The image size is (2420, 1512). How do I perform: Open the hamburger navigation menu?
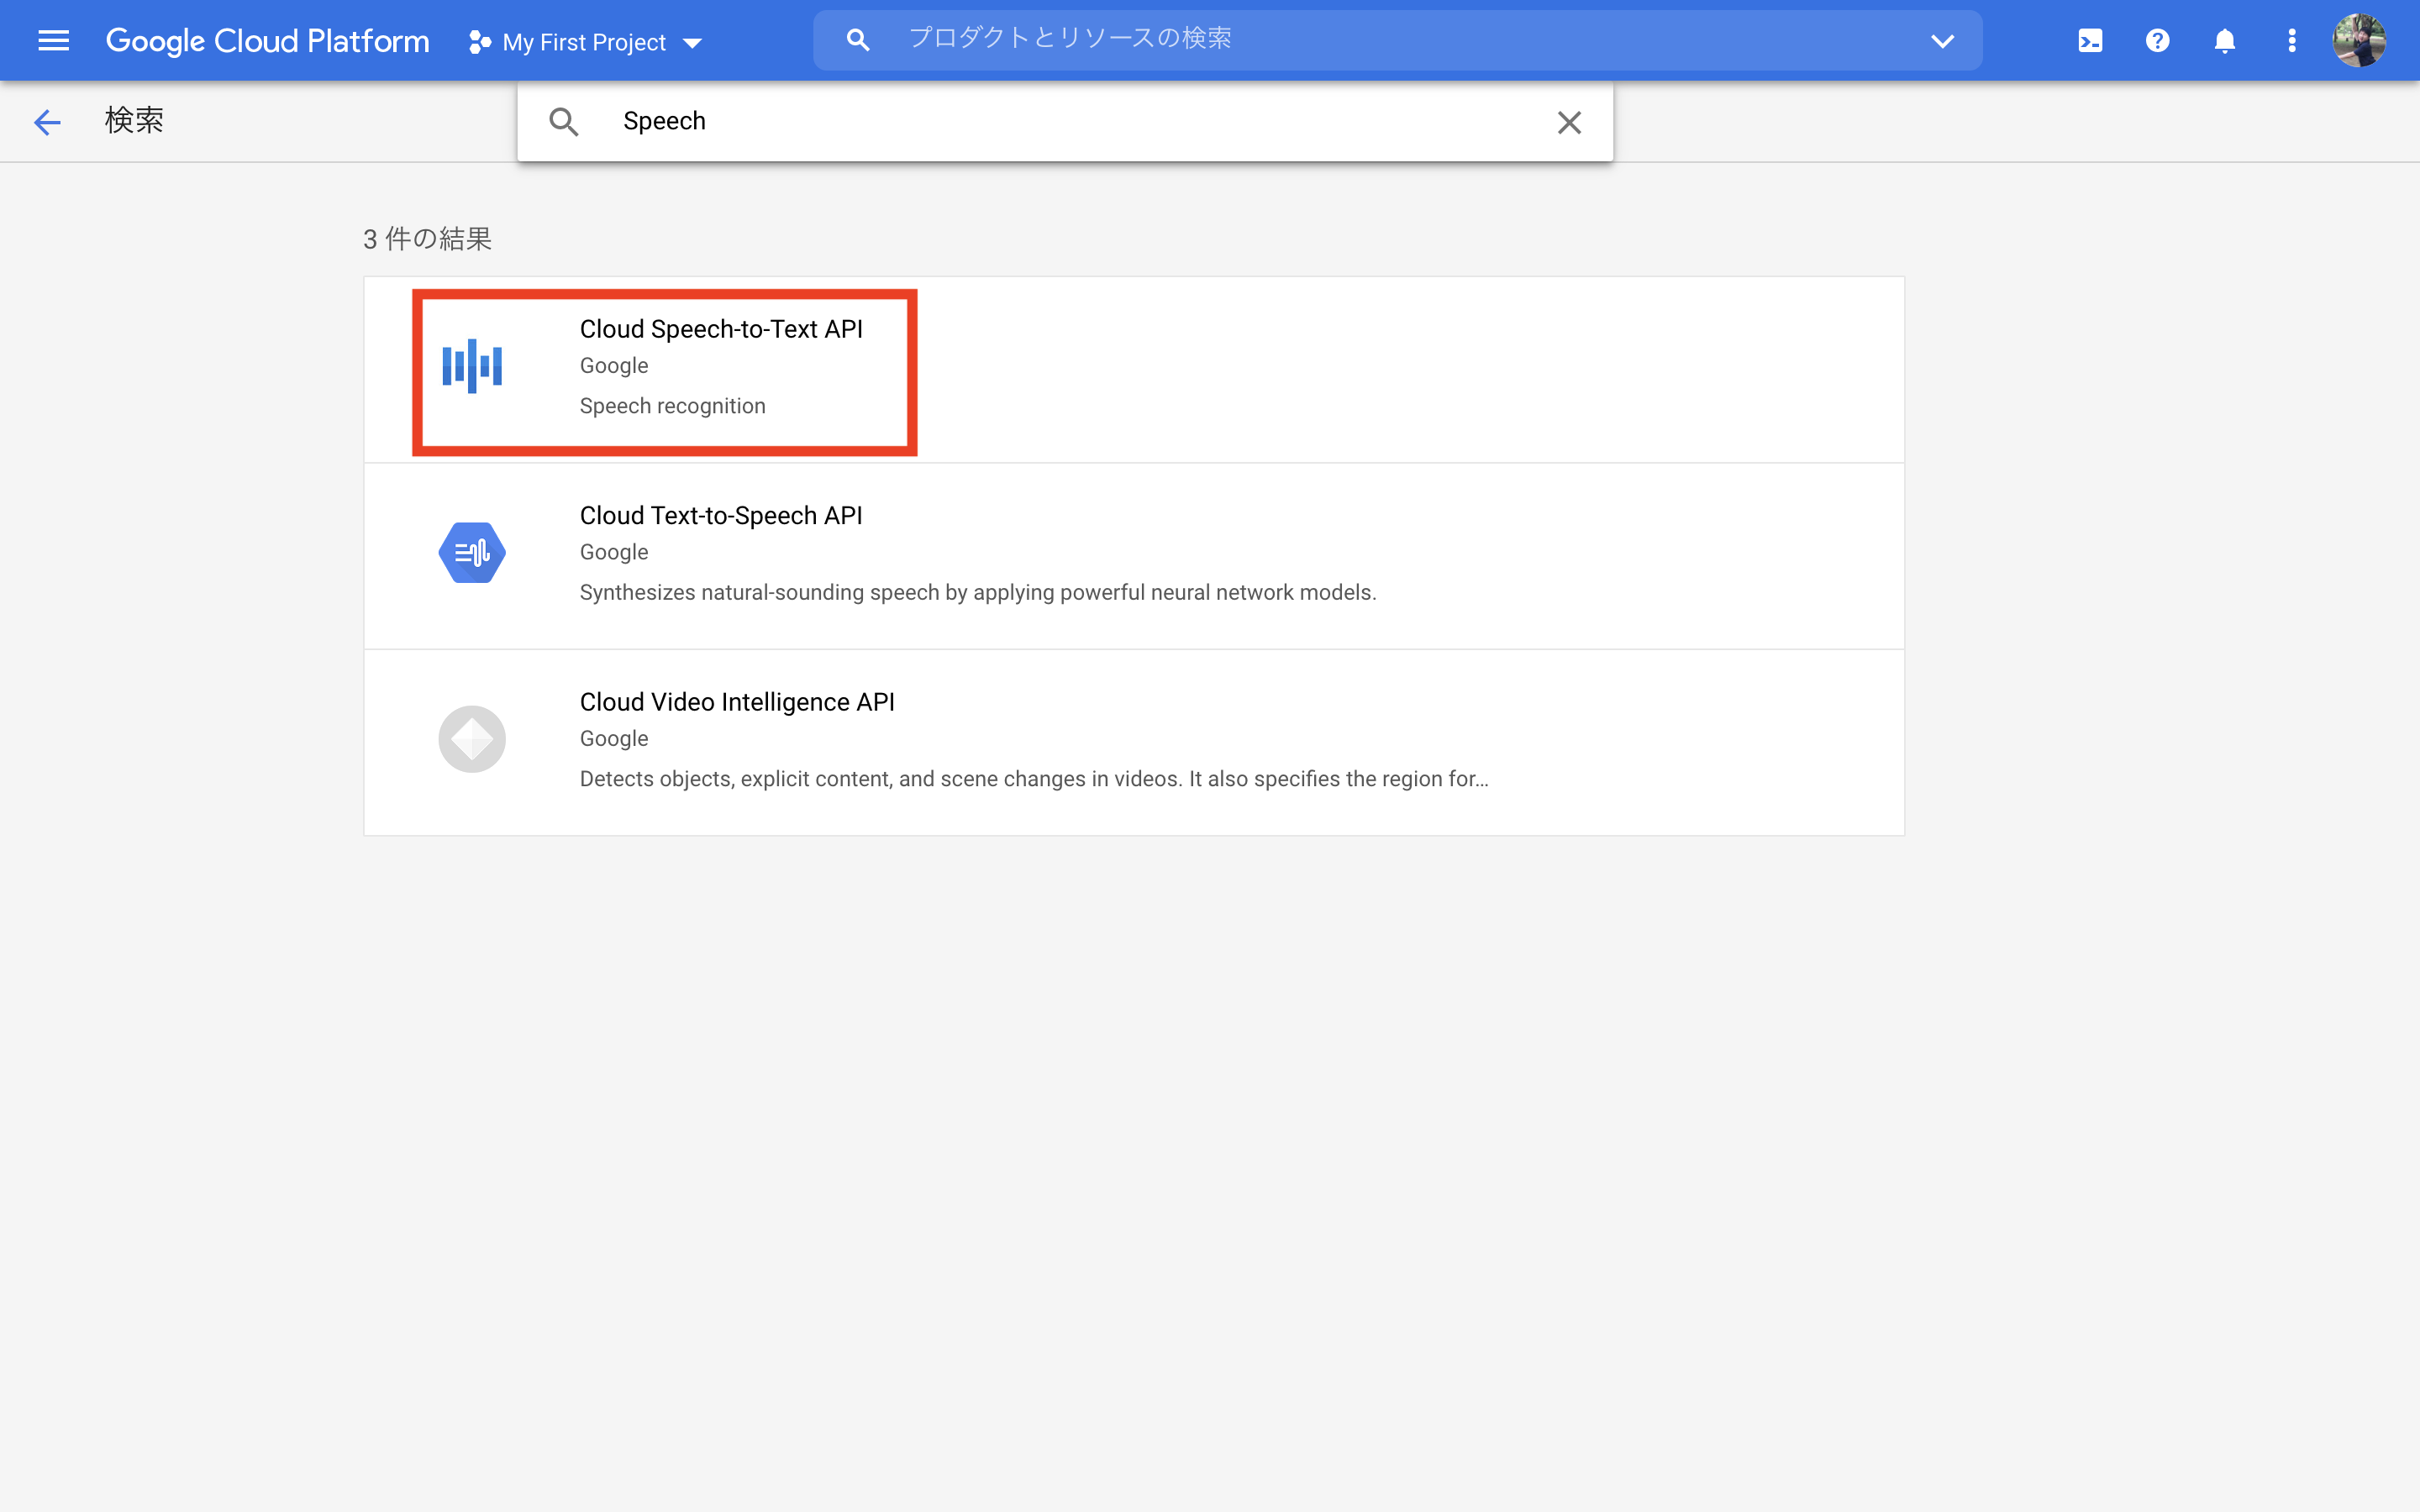53,41
